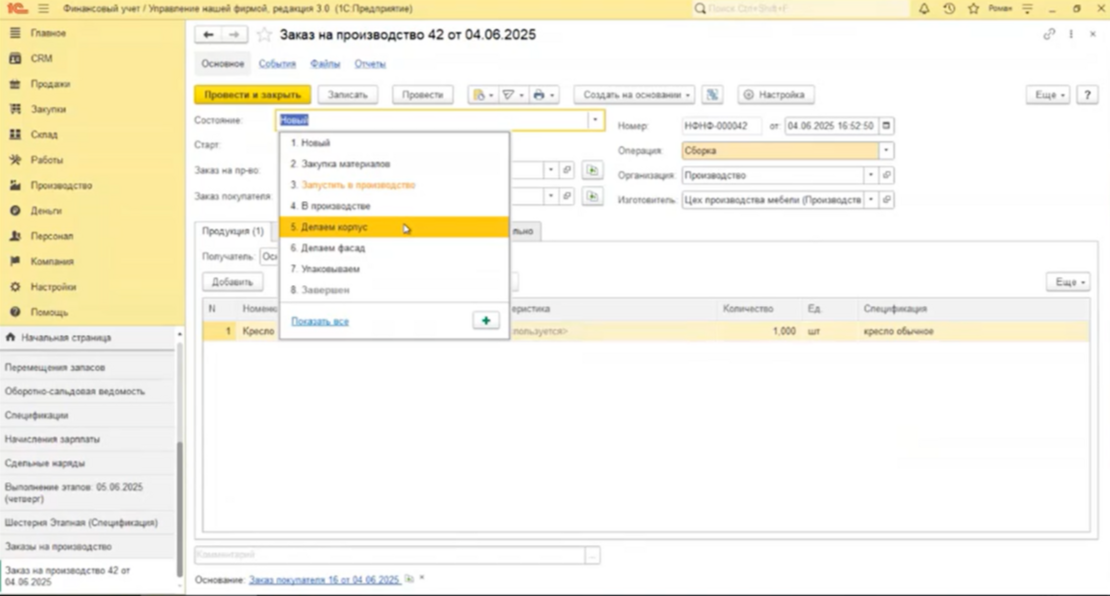
Task: Go back with the left arrow button
Action: [208, 35]
